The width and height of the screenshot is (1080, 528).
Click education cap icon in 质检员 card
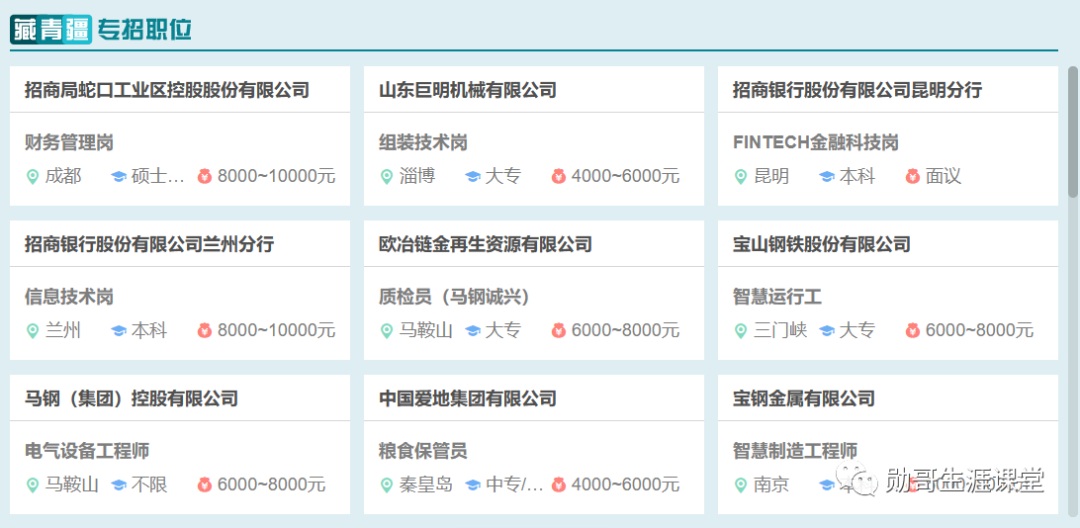[x=472, y=331]
